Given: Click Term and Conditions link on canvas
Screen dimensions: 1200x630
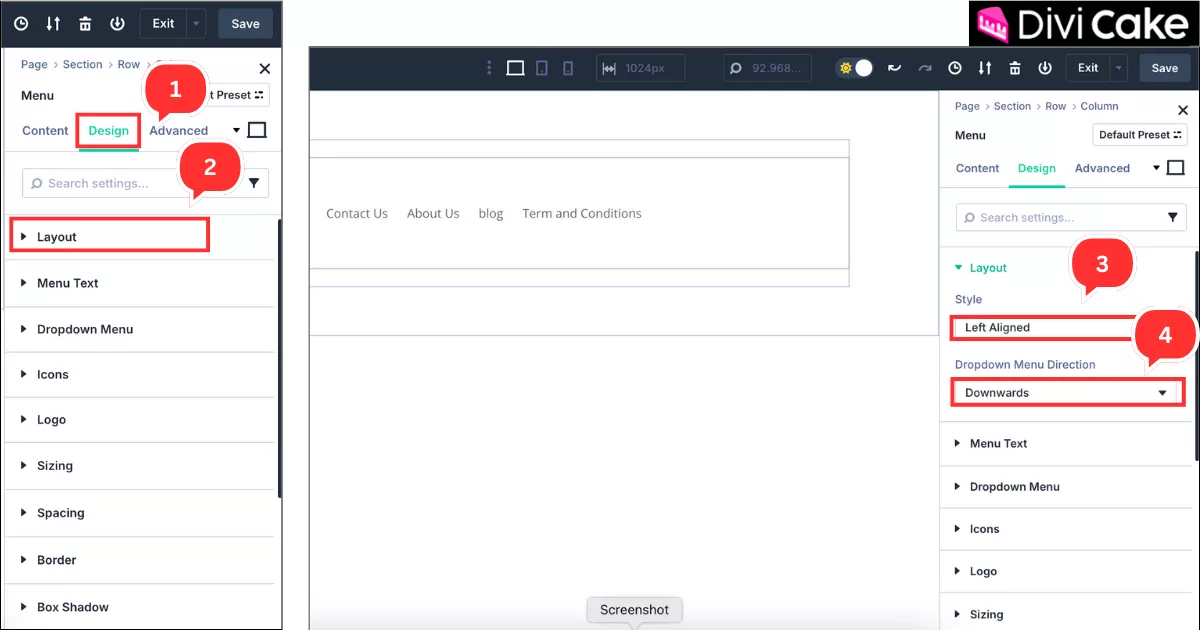Looking at the screenshot, I should (x=582, y=213).
